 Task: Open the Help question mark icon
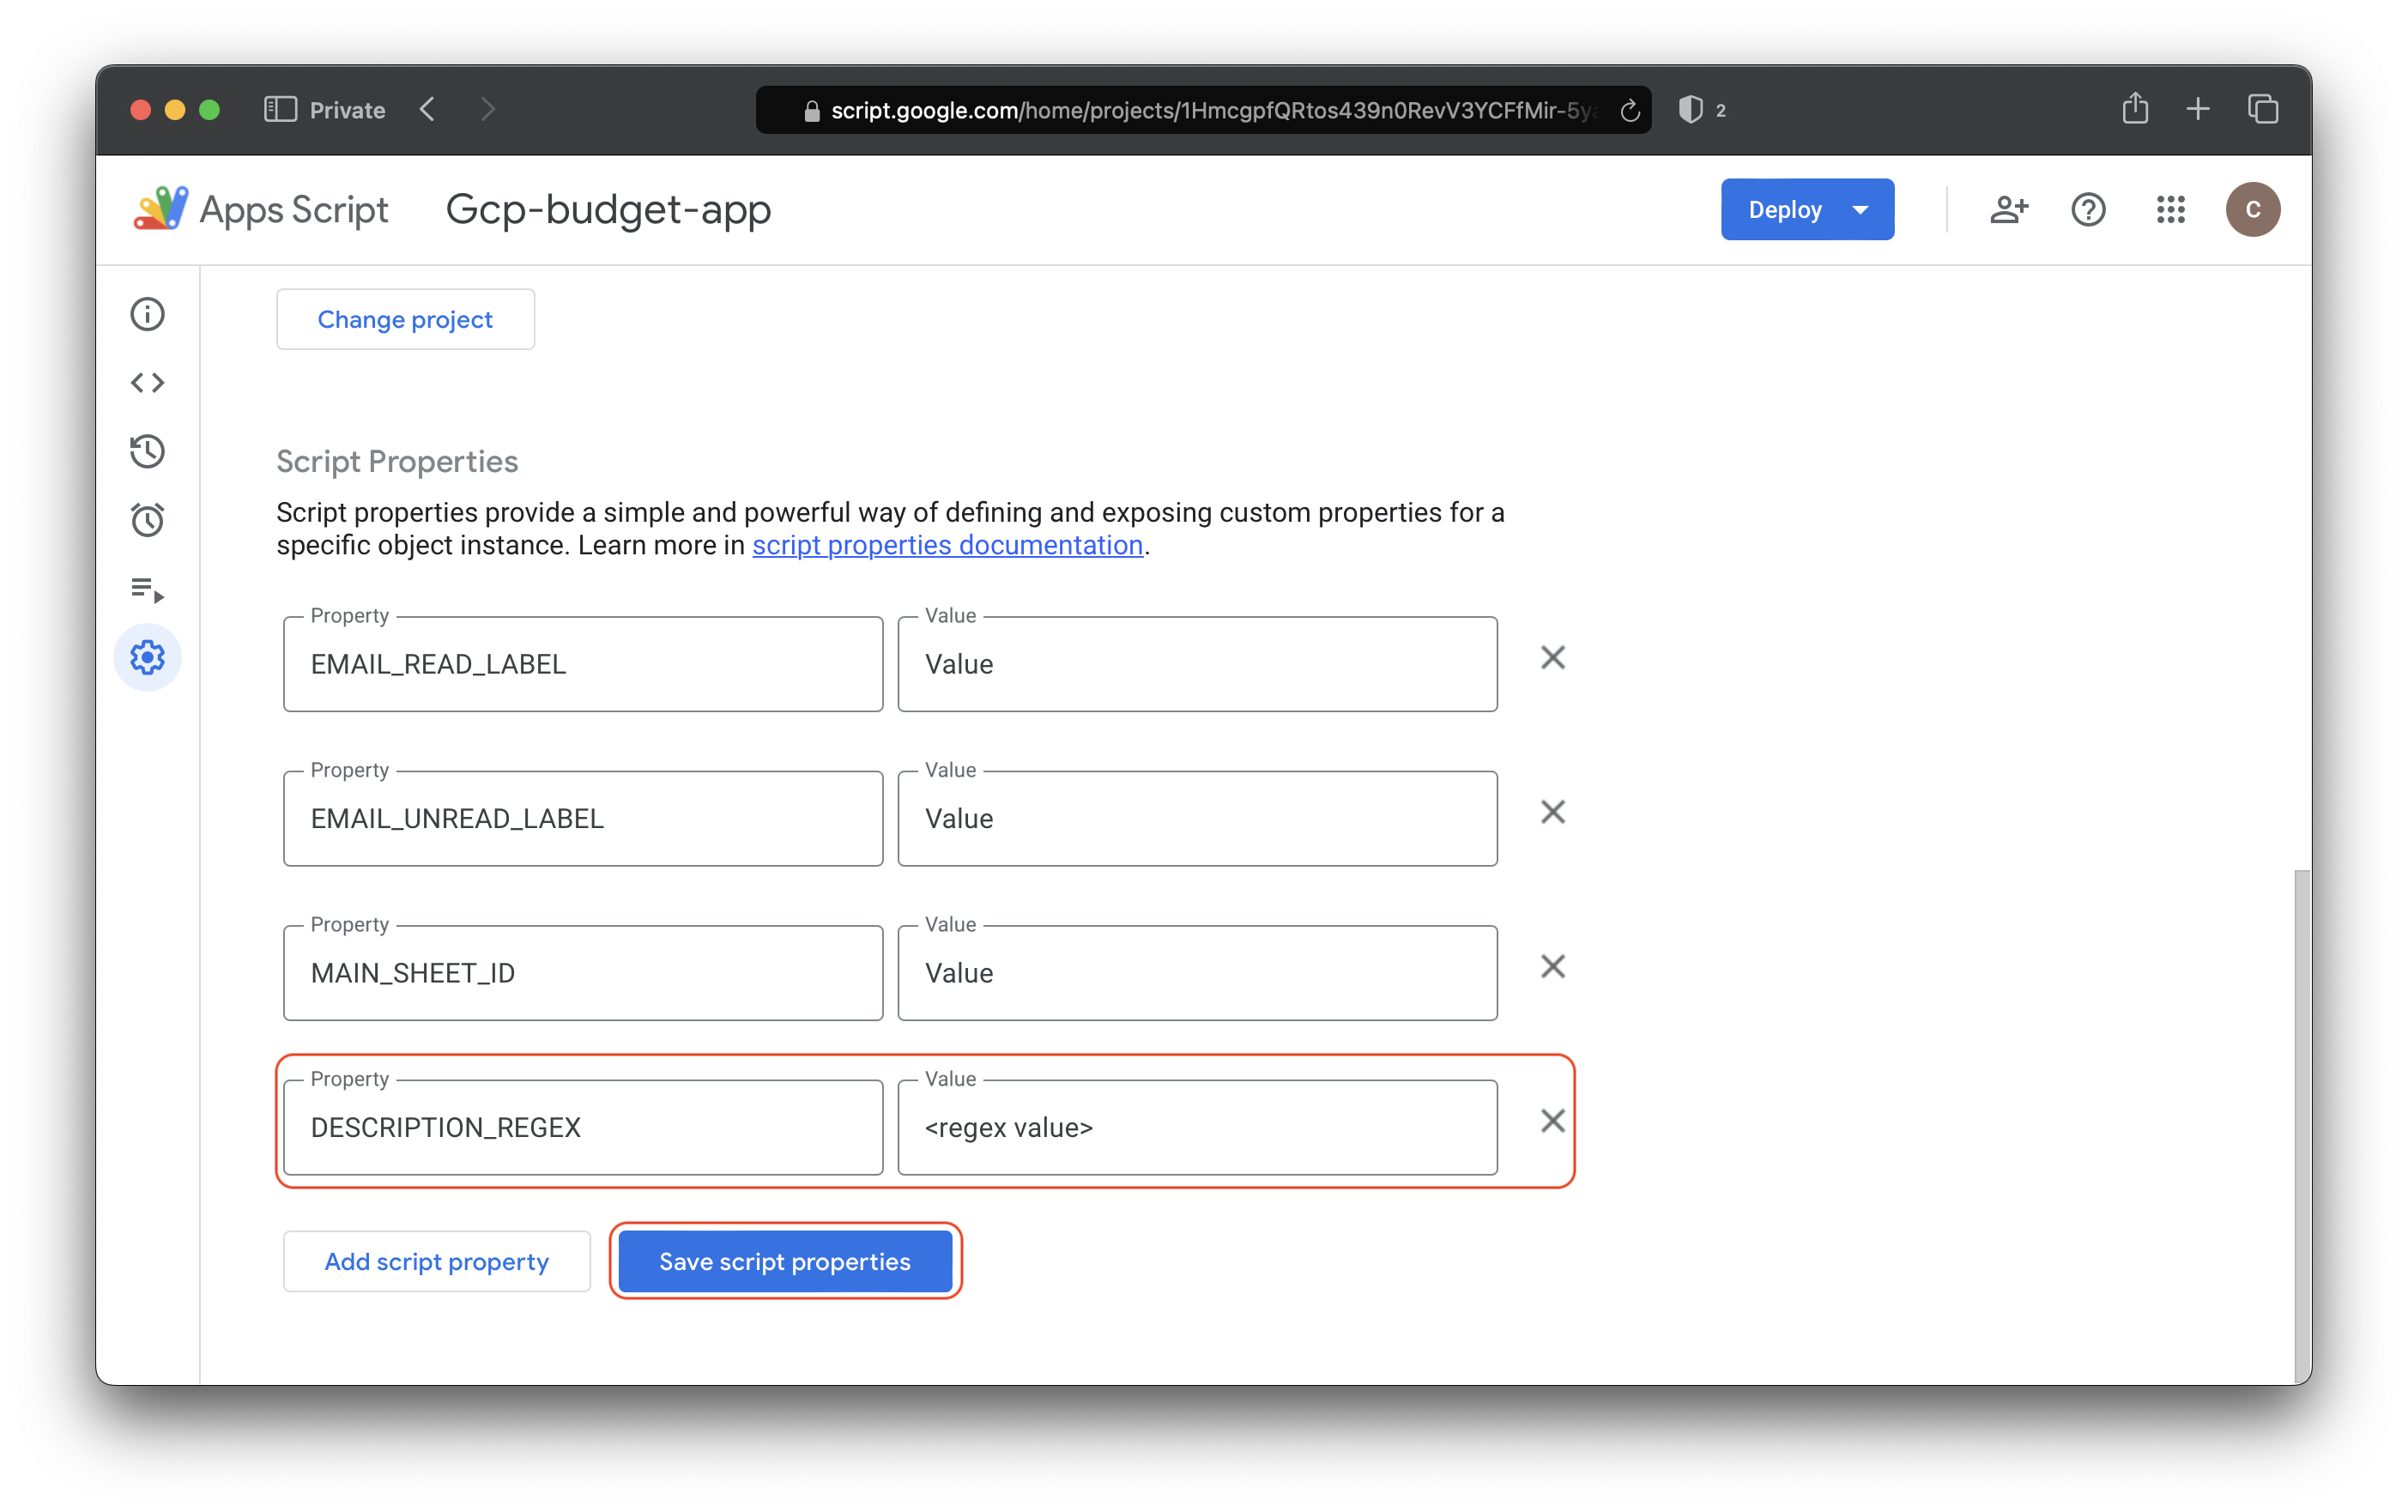pyautogui.click(x=2088, y=210)
